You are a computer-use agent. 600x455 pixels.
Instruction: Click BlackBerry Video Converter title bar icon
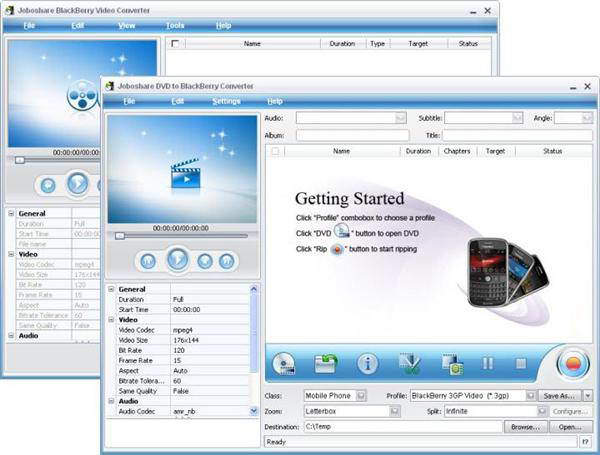click(x=10, y=10)
